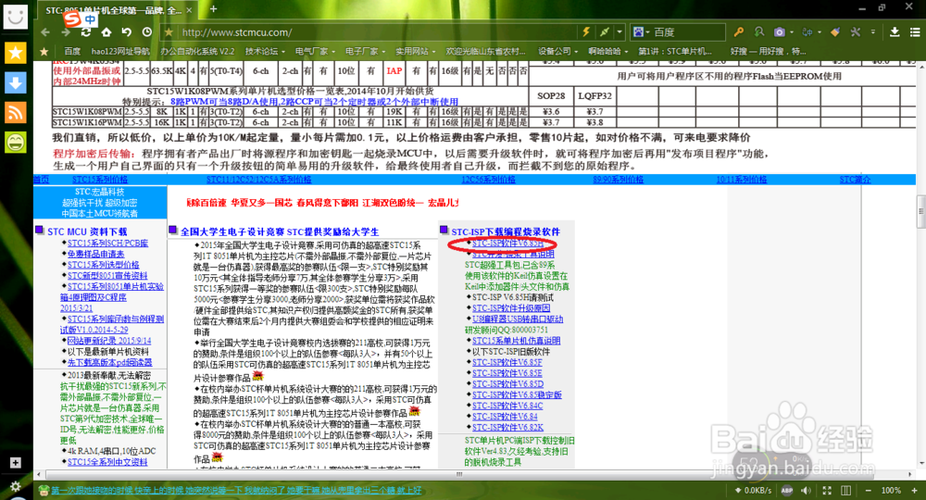The height and width of the screenshot is (500, 926).
Task: Bookmark page with address bar star
Action: point(169,32)
